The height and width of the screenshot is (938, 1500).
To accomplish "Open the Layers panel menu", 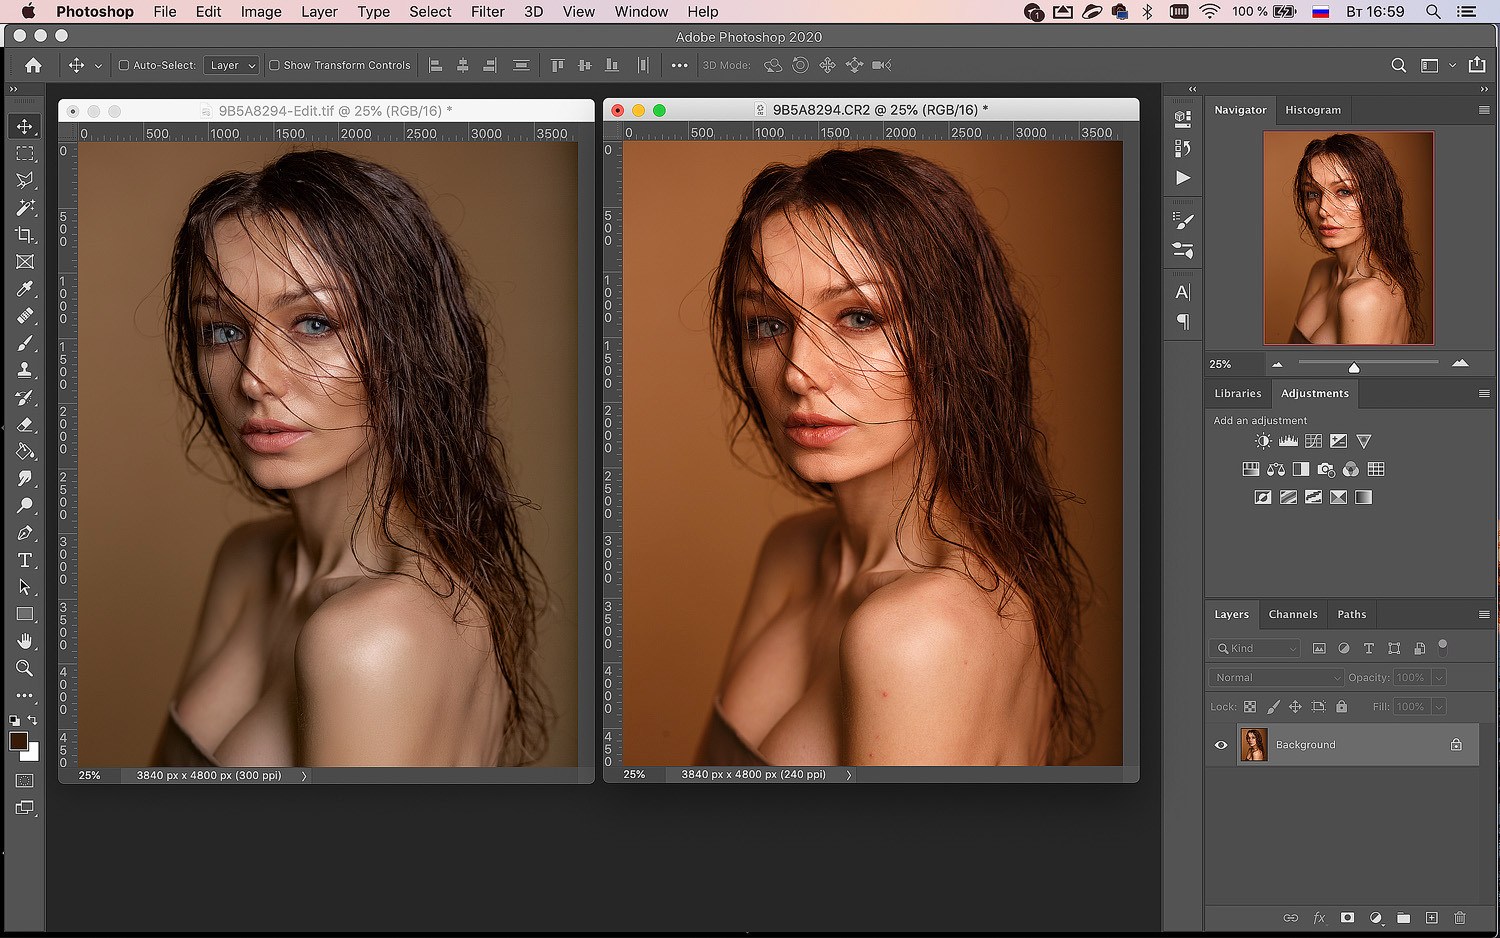I will 1484,614.
